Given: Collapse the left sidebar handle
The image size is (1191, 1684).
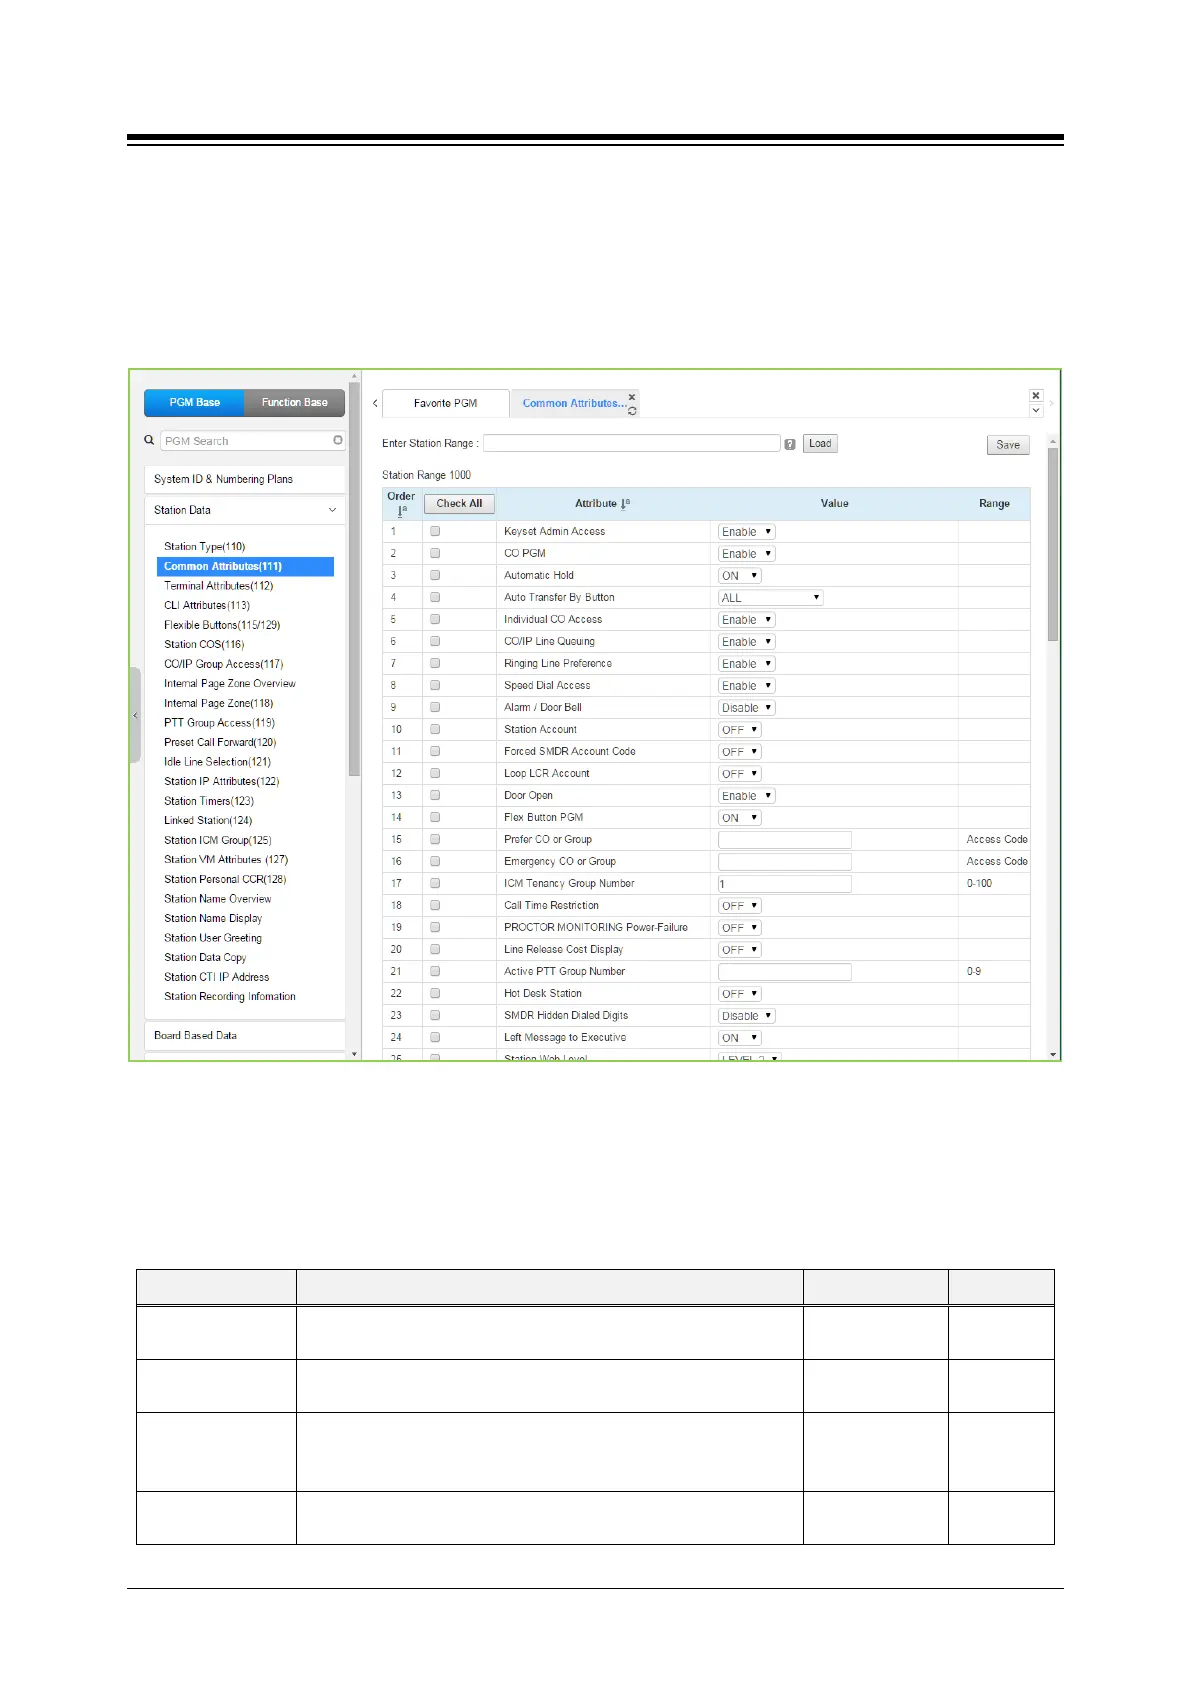Looking at the screenshot, I should [x=135, y=715].
